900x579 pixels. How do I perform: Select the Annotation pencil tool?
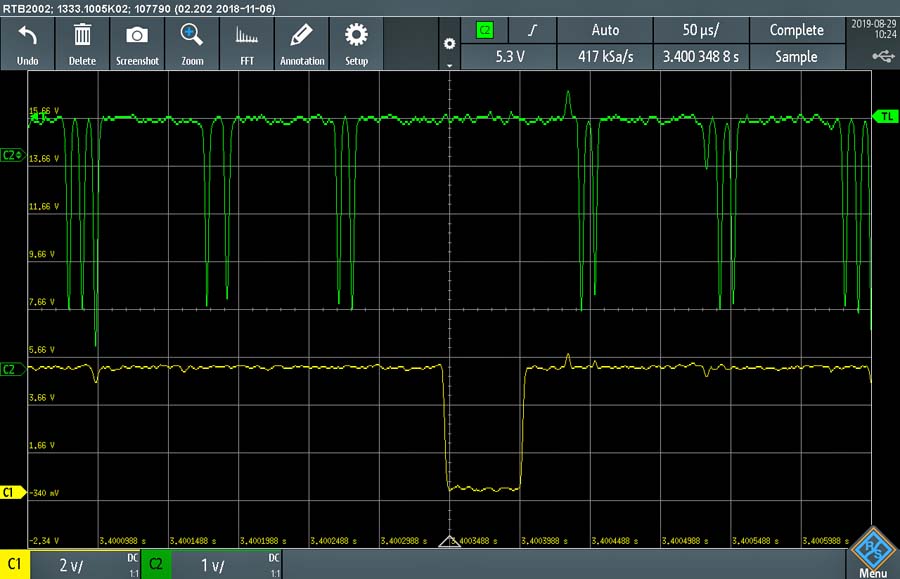pyautogui.click(x=301, y=35)
